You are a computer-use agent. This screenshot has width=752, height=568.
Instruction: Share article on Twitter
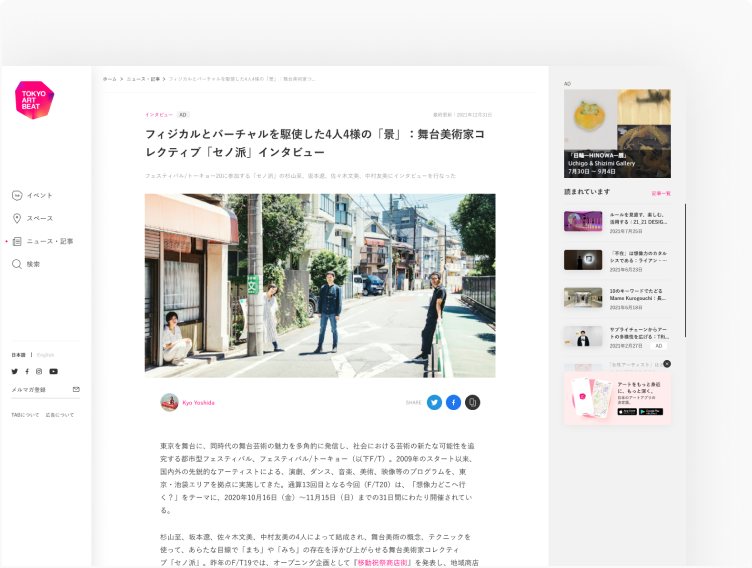pyautogui.click(x=434, y=402)
